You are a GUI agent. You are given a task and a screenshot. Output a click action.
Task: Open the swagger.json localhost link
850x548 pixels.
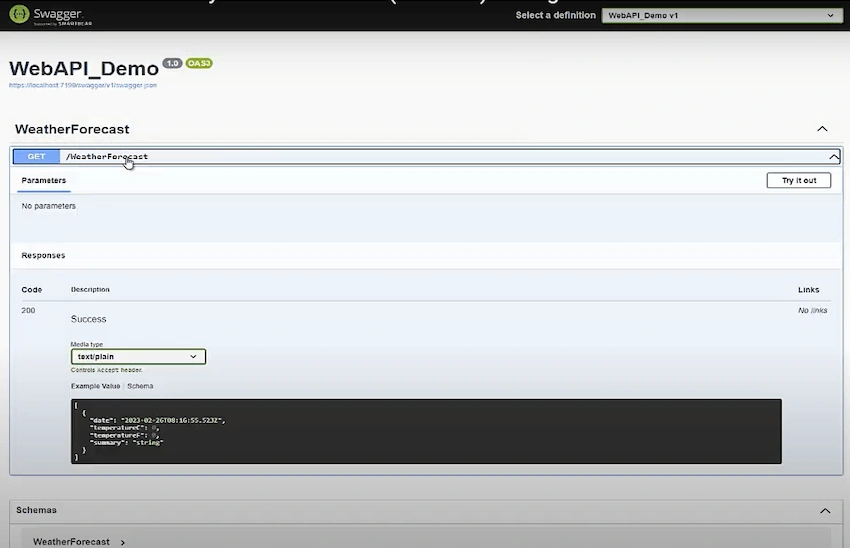coord(83,85)
